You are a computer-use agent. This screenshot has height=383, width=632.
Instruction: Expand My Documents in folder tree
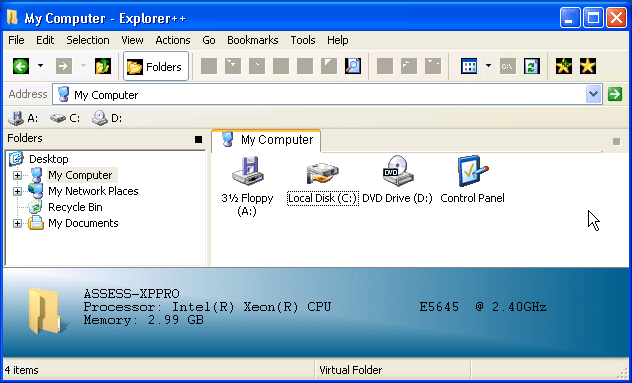click(x=17, y=223)
